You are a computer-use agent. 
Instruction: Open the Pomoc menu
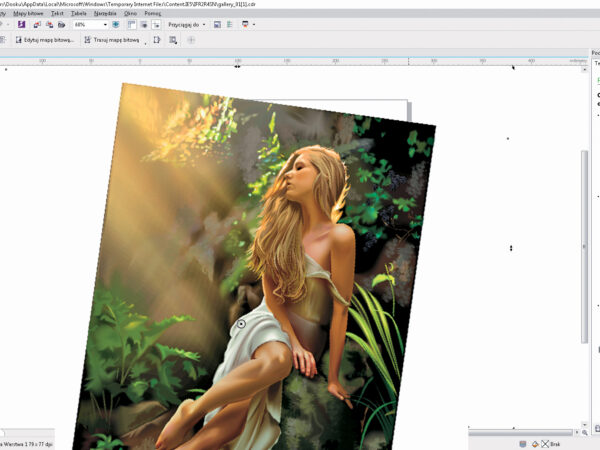(152, 14)
